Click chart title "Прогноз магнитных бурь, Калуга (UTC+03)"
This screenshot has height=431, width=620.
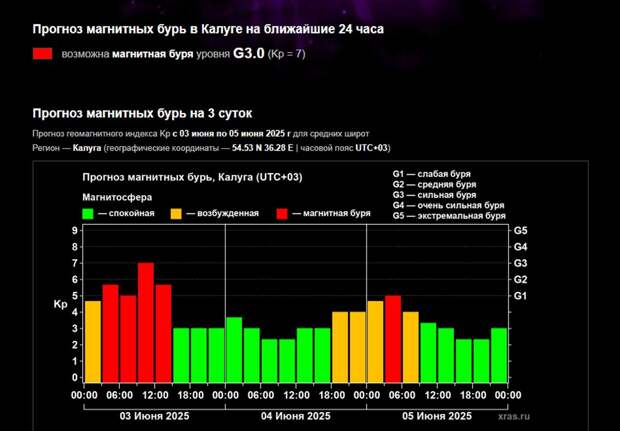(192, 177)
